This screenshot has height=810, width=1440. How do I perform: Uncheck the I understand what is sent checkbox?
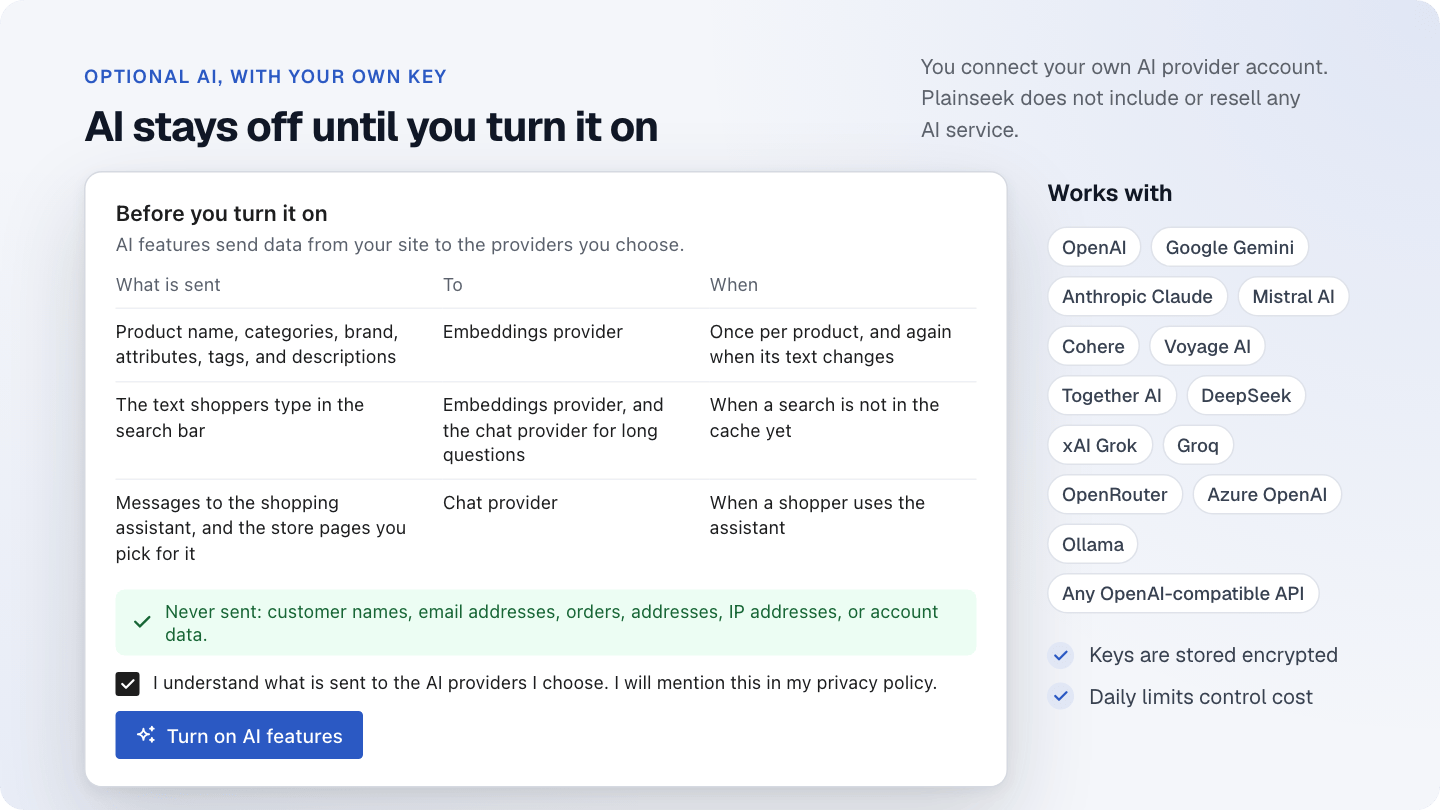pyautogui.click(x=127, y=684)
